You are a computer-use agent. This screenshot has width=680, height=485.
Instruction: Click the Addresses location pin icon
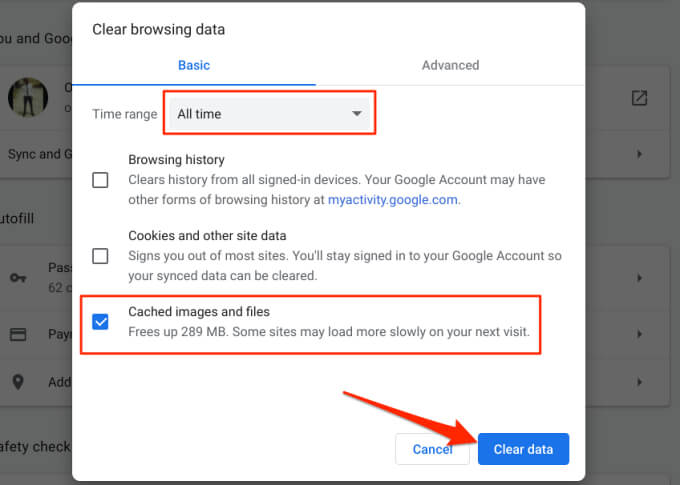(x=17, y=383)
